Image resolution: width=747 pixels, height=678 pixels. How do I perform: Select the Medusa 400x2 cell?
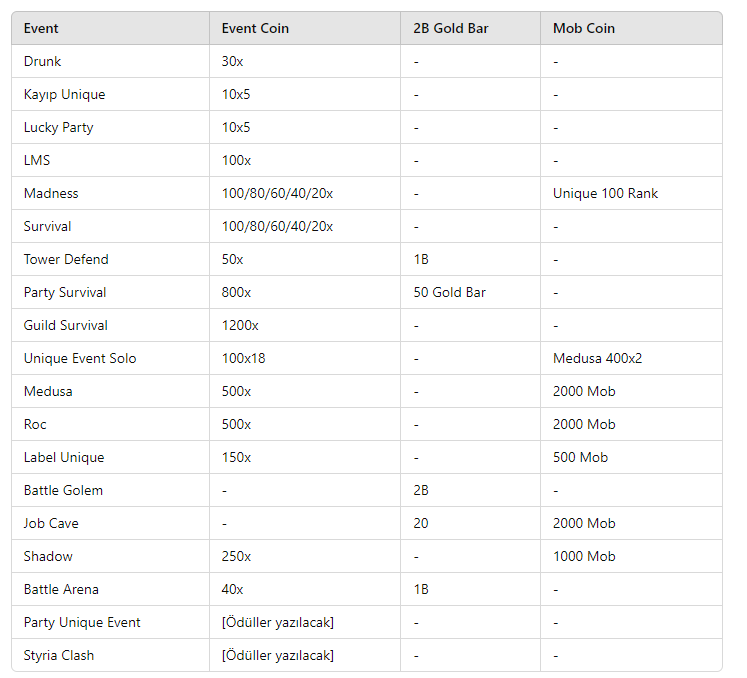(597, 358)
